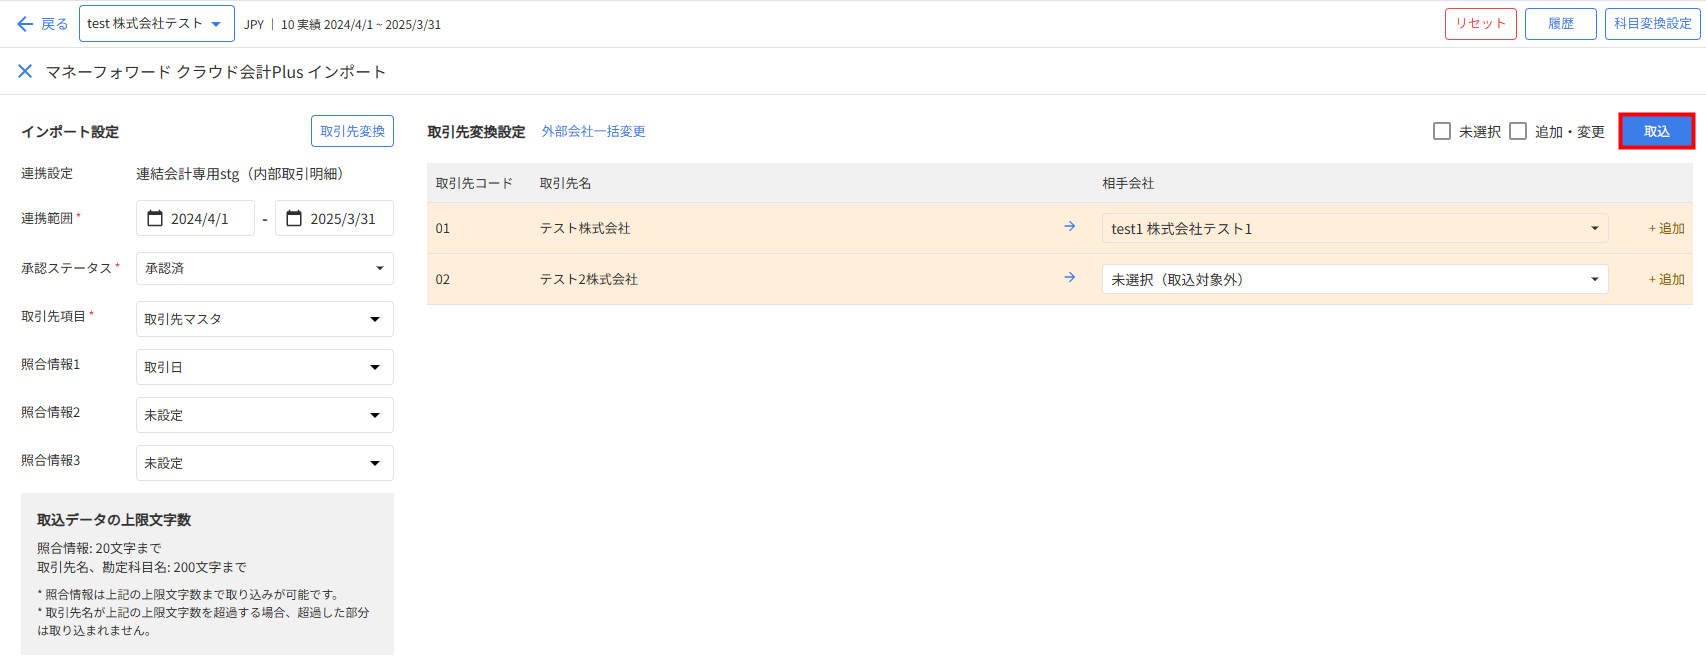Click the 10 実績 2024/4/1 ~ 2025/3/31 period text
Image resolution: width=1706 pixels, height=671 pixels.
point(361,24)
